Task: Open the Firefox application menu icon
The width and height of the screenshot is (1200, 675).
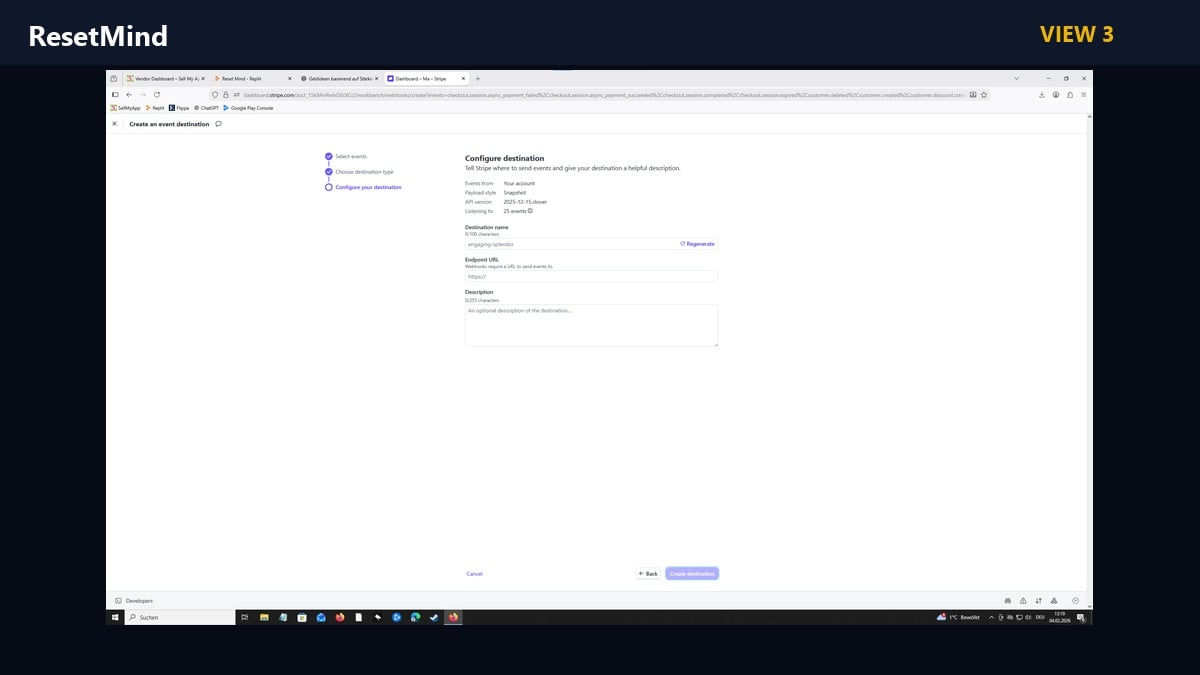Action: [x=1084, y=95]
